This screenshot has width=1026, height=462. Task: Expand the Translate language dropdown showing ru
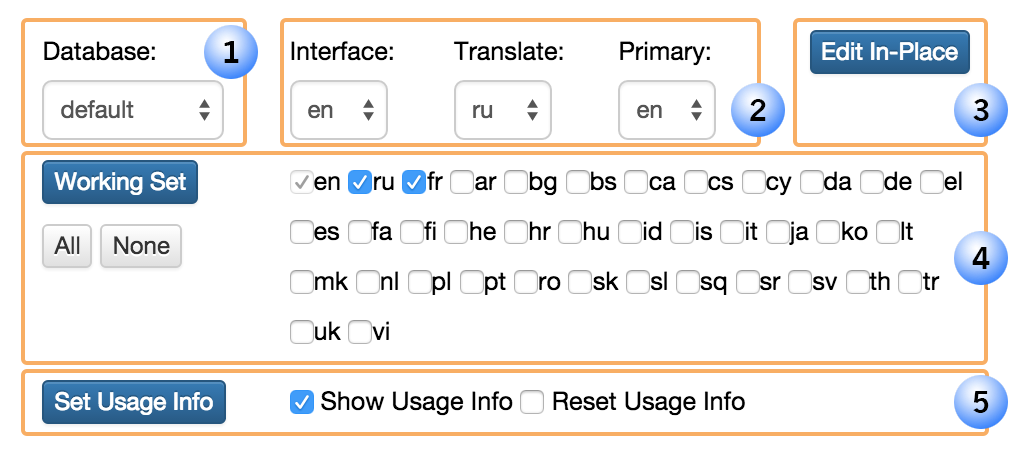coord(502,110)
